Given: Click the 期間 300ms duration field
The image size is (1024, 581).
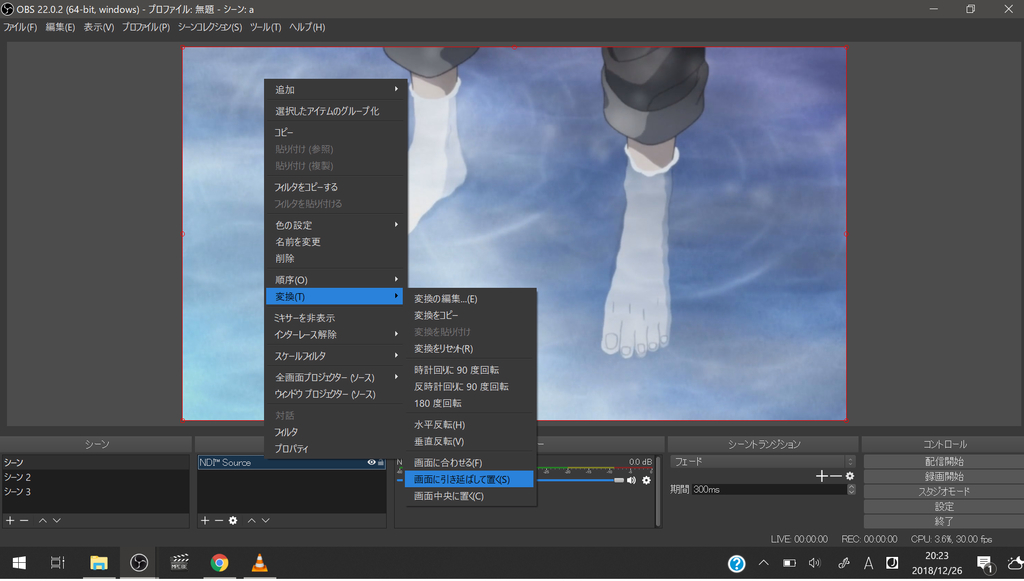Looking at the screenshot, I should pos(769,490).
